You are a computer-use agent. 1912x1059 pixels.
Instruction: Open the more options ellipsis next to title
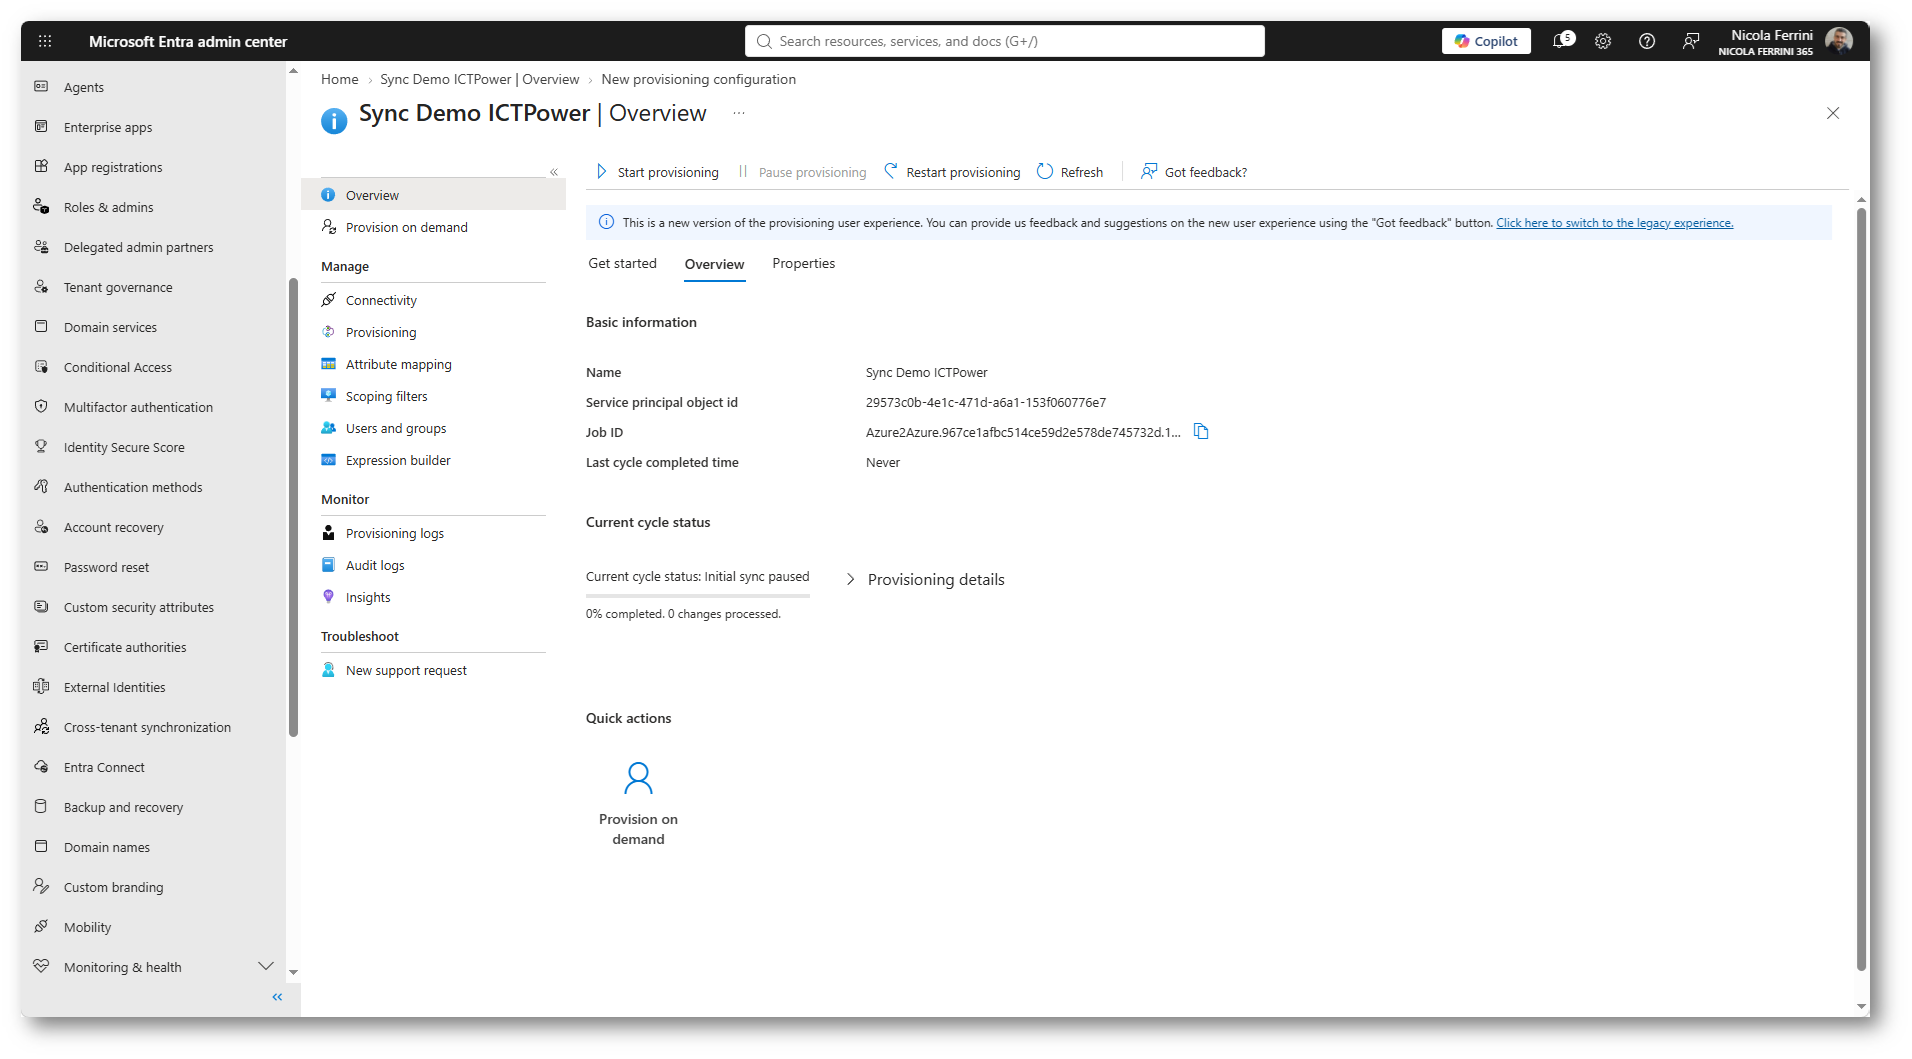click(739, 113)
